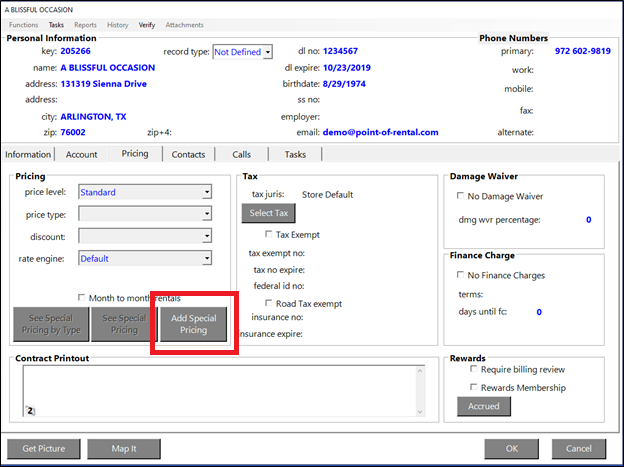Enable the Rewards Membership checkbox
The height and width of the screenshot is (467, 624).
coord(473,388)
